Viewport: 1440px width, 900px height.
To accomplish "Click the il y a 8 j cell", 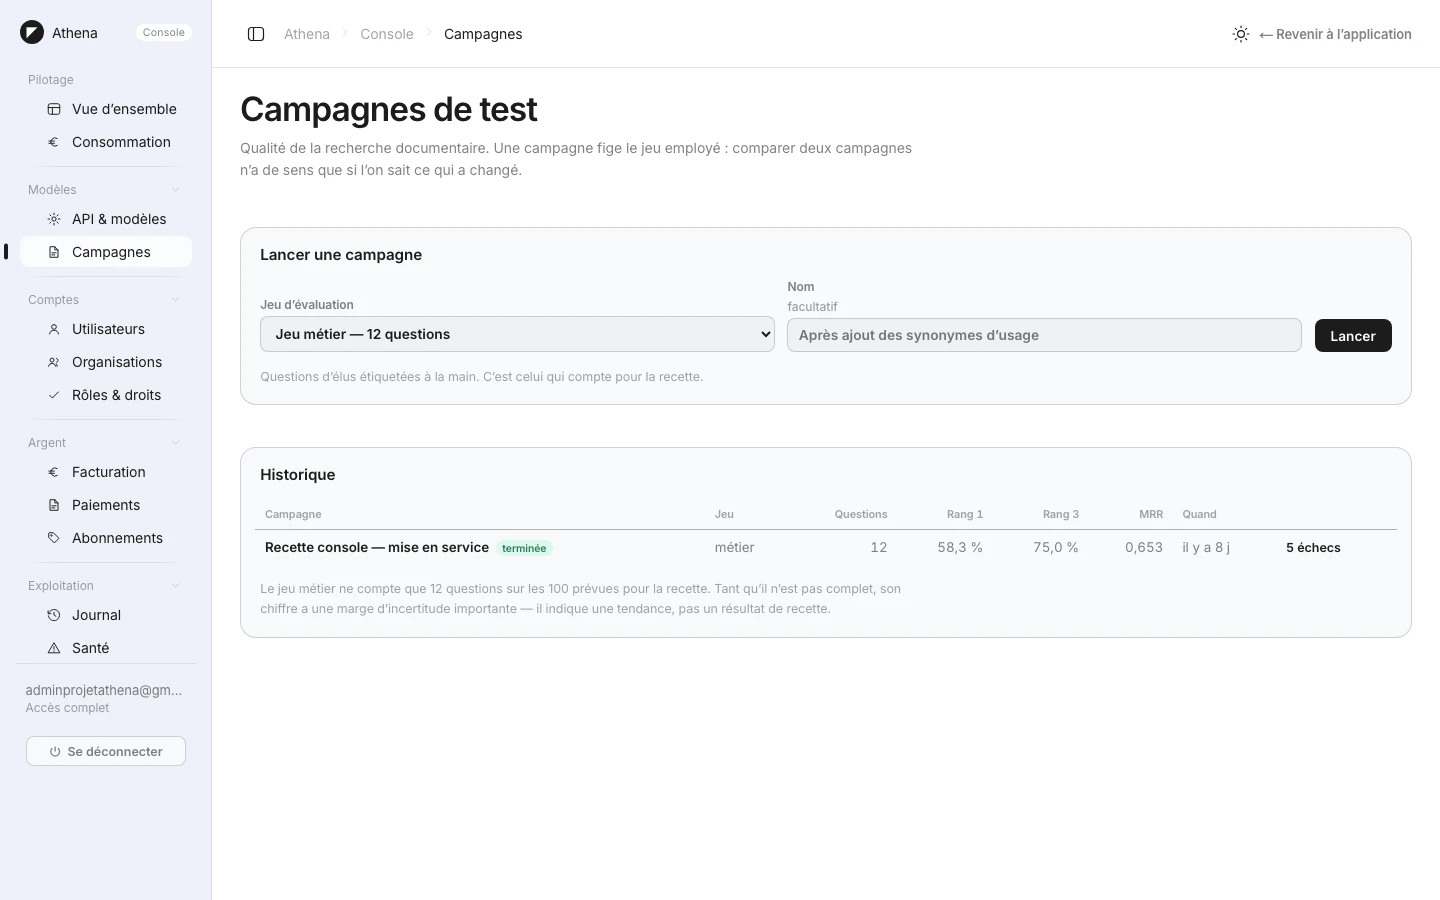I will [1206, 547].
